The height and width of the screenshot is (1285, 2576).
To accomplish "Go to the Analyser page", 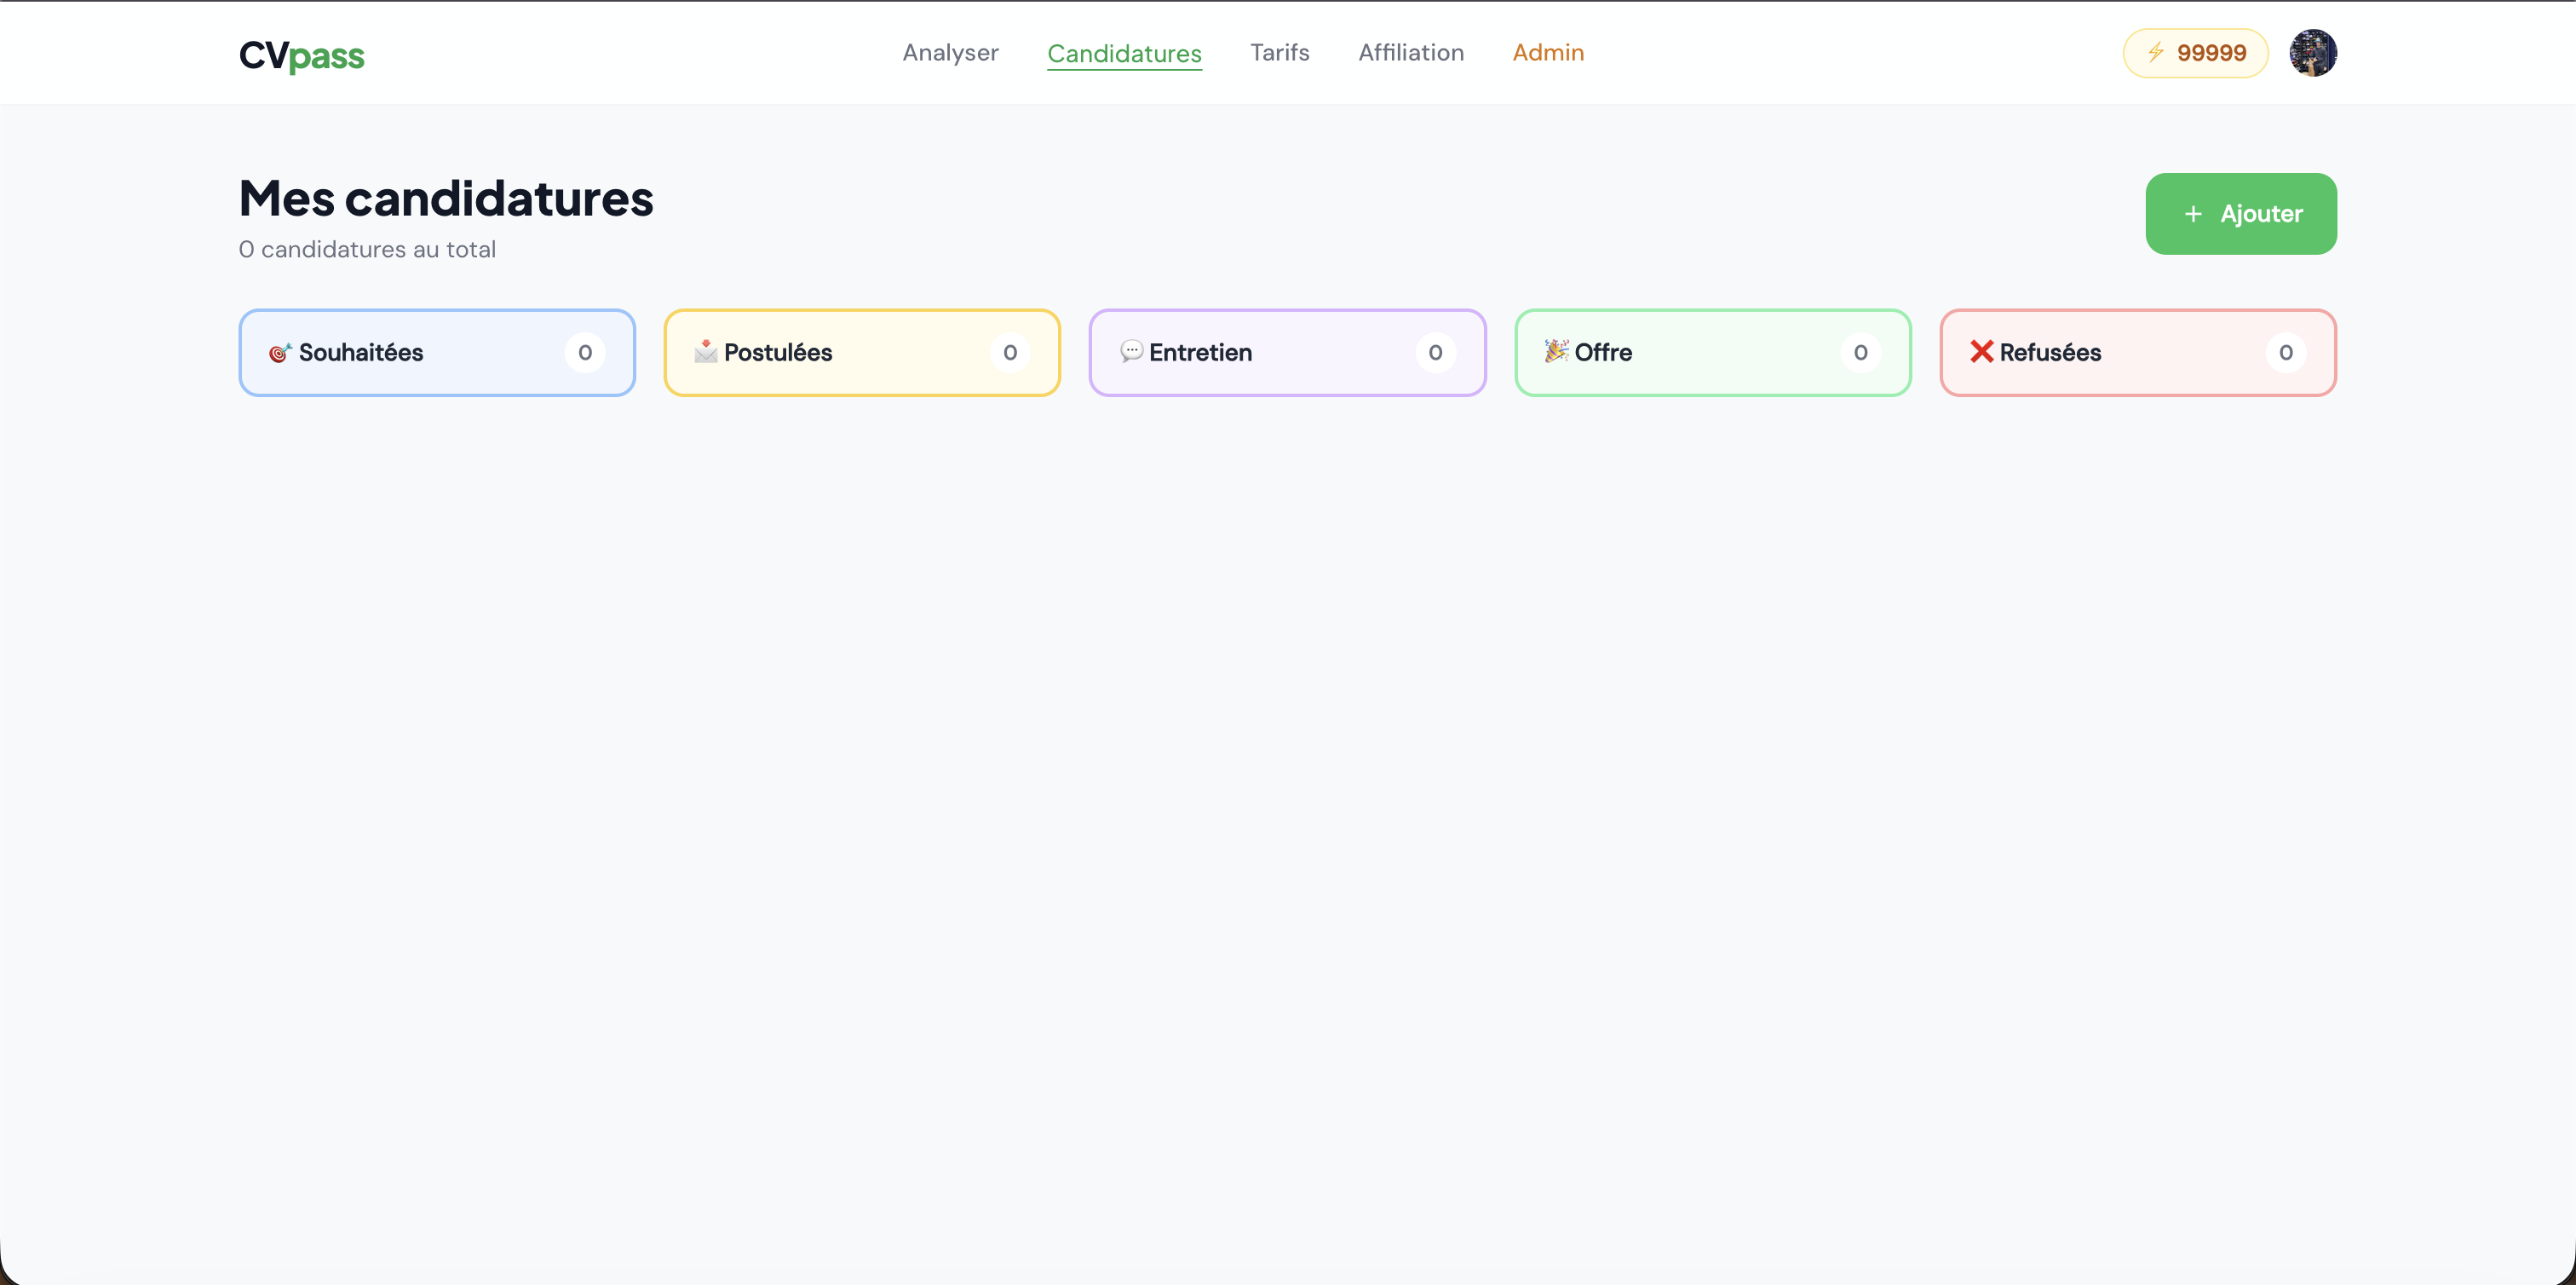I will (x=950, y=52).
